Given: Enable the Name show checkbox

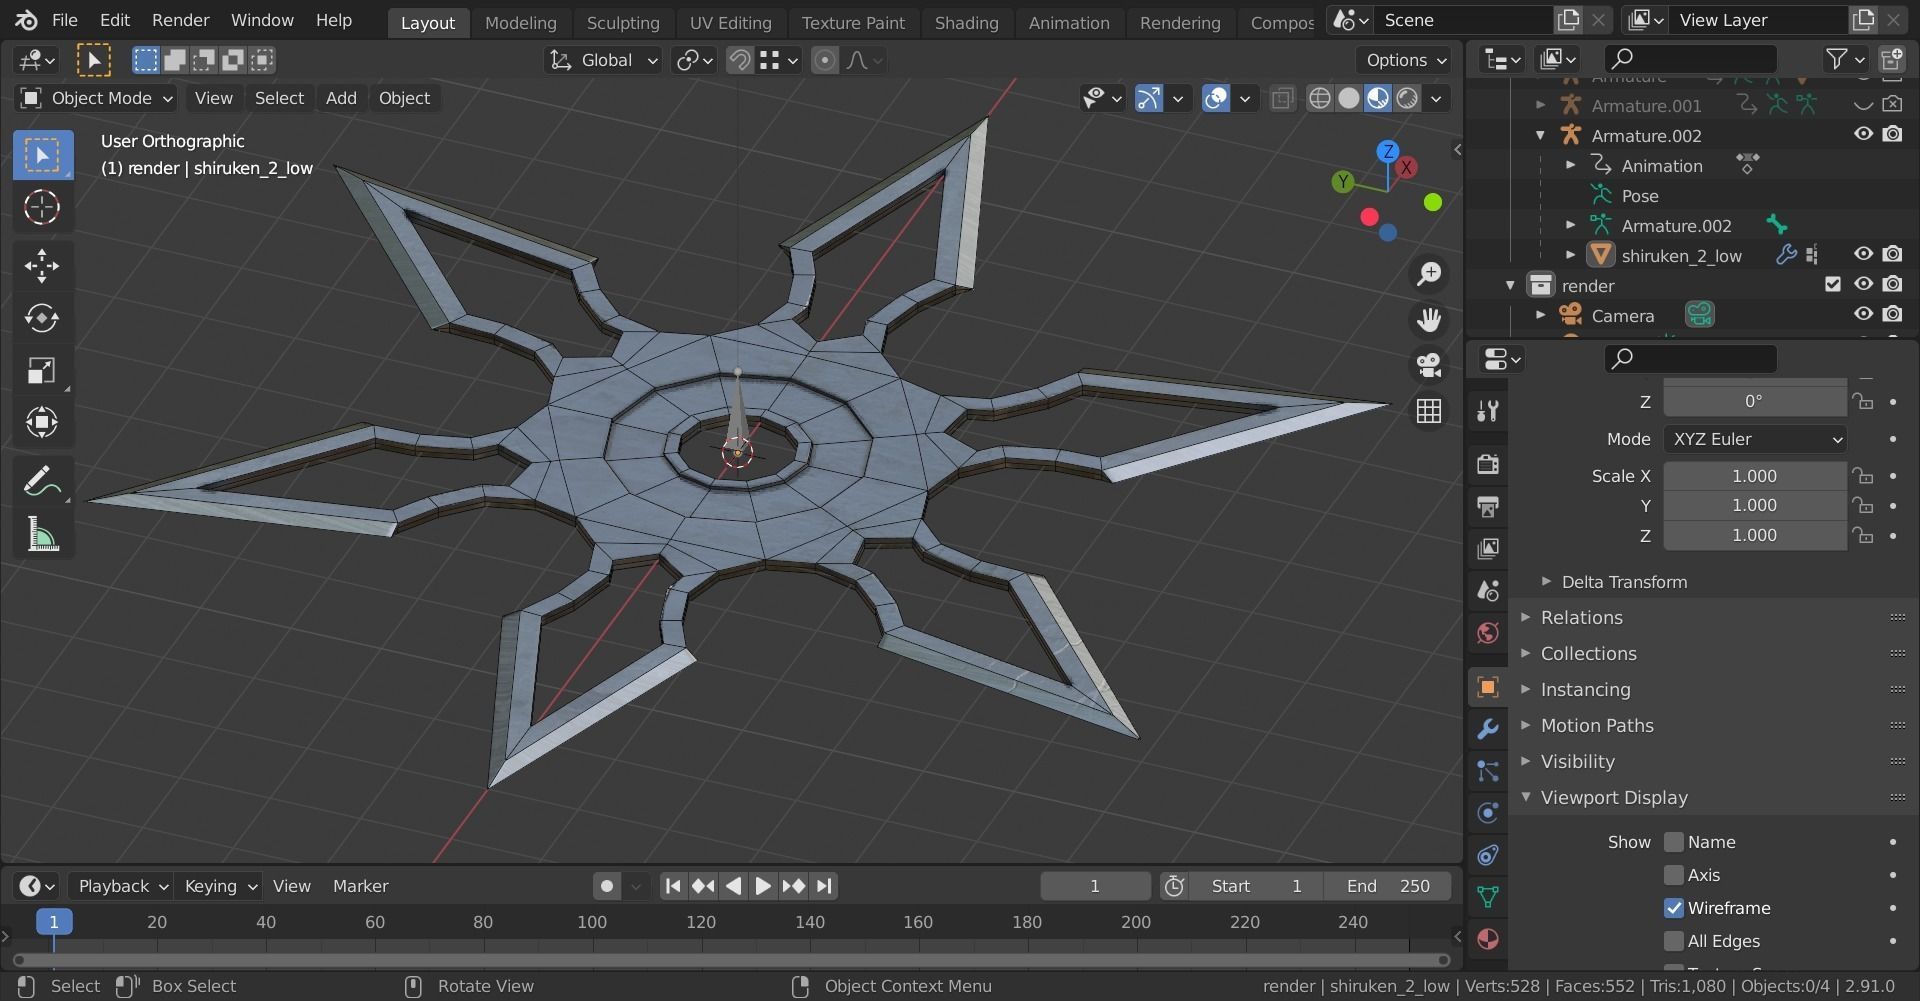Looking at the screenshot, I should coord(1674,842).
